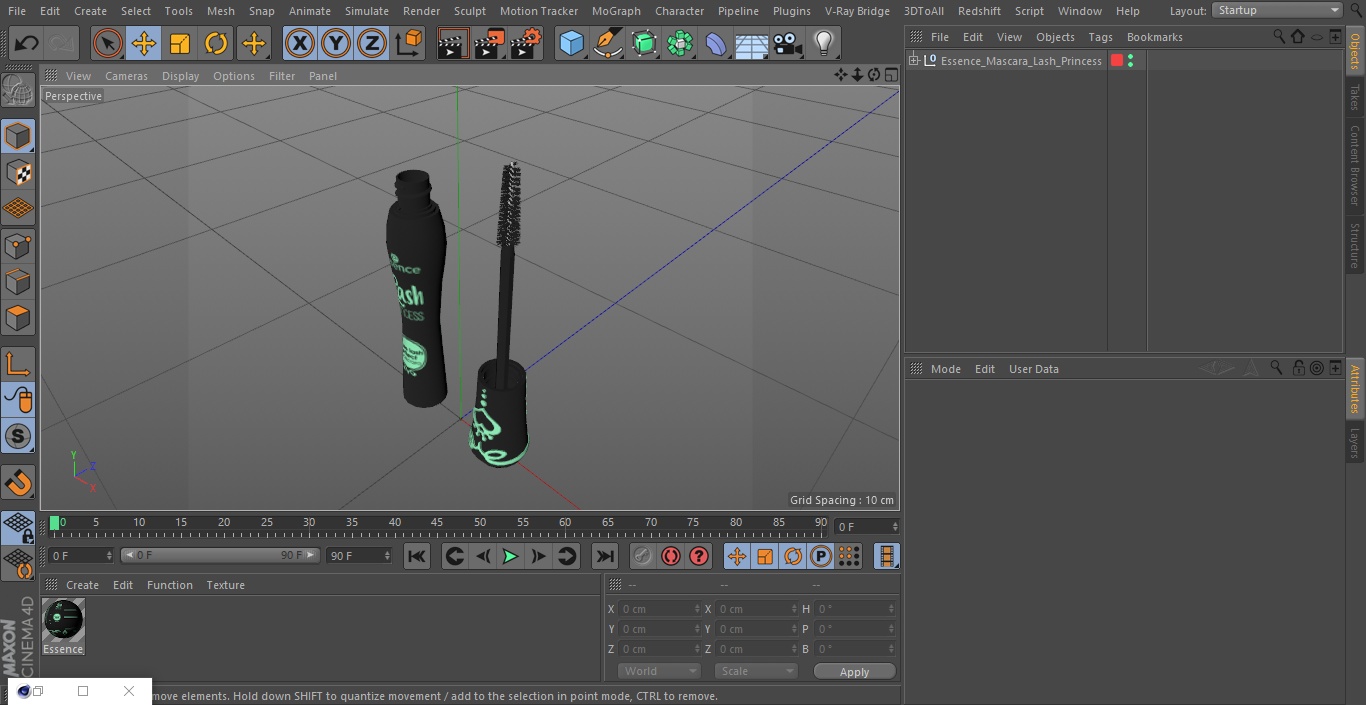1366x705 pixels.
Task: Click the Record Active Objects button
Action: [x=643, y=556]
